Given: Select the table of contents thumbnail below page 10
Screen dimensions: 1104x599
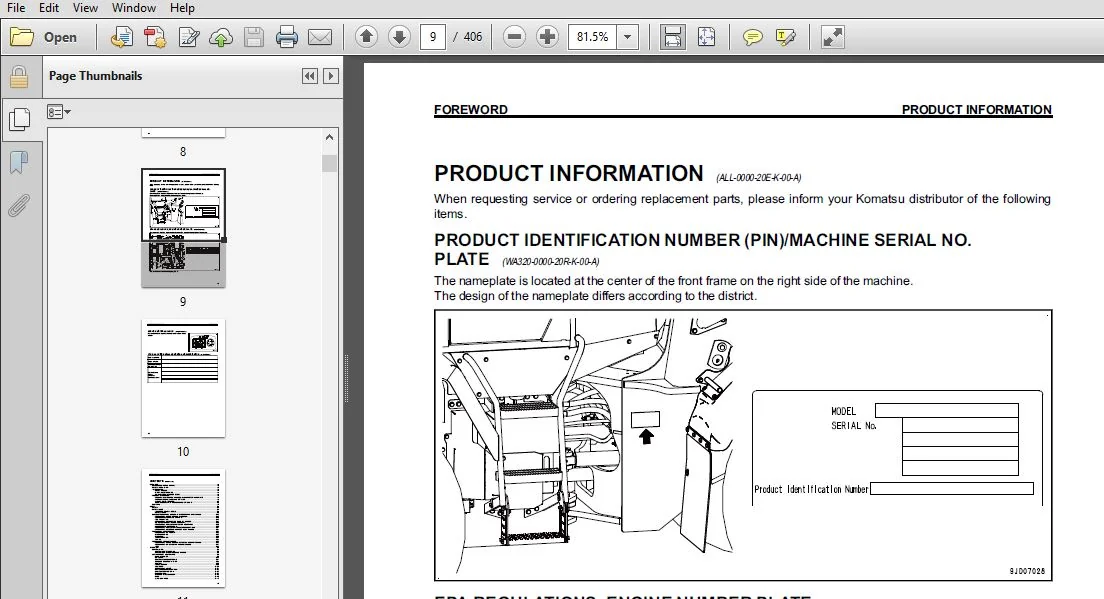Looking at the screenshot, I should [183, 528].
